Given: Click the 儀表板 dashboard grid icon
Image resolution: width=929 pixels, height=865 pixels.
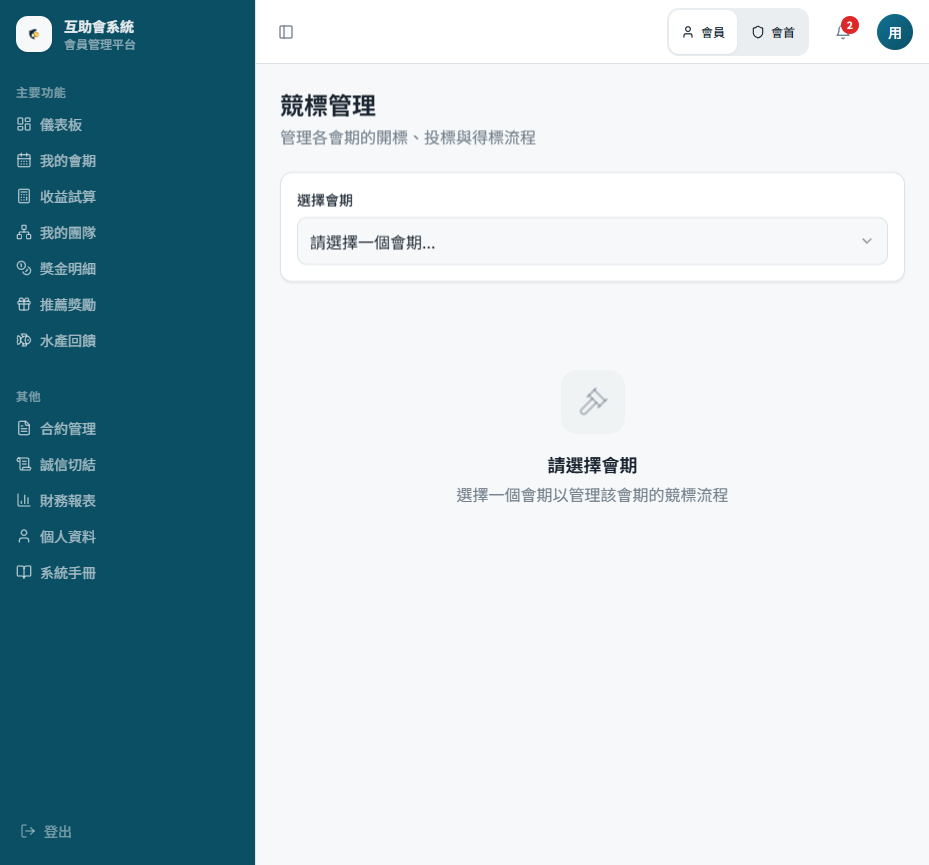Looking at the screenshot, I should click(x=24, y=124).
